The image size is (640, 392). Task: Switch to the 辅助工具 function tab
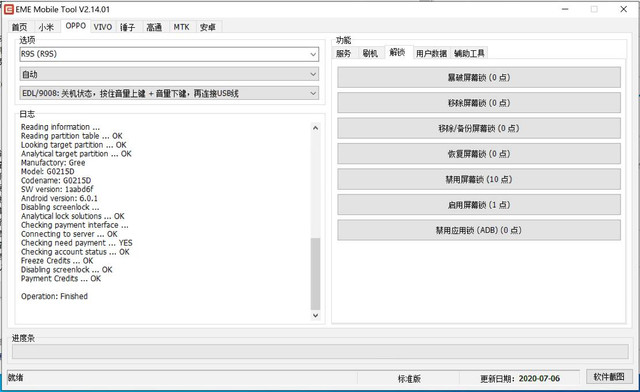point(469,53)
